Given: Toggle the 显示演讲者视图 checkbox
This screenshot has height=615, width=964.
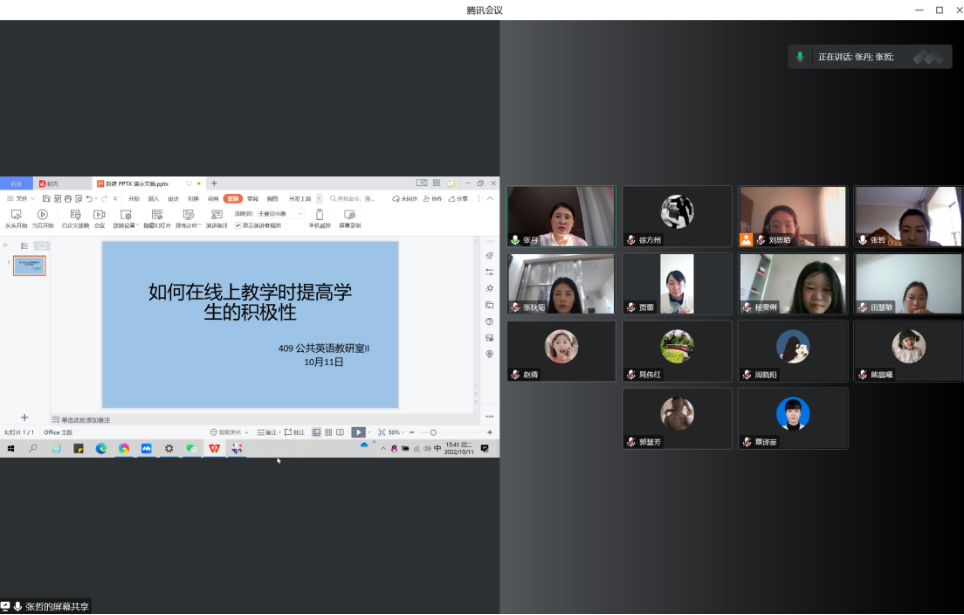Looking at the screenshot, I should pos(238,225).
